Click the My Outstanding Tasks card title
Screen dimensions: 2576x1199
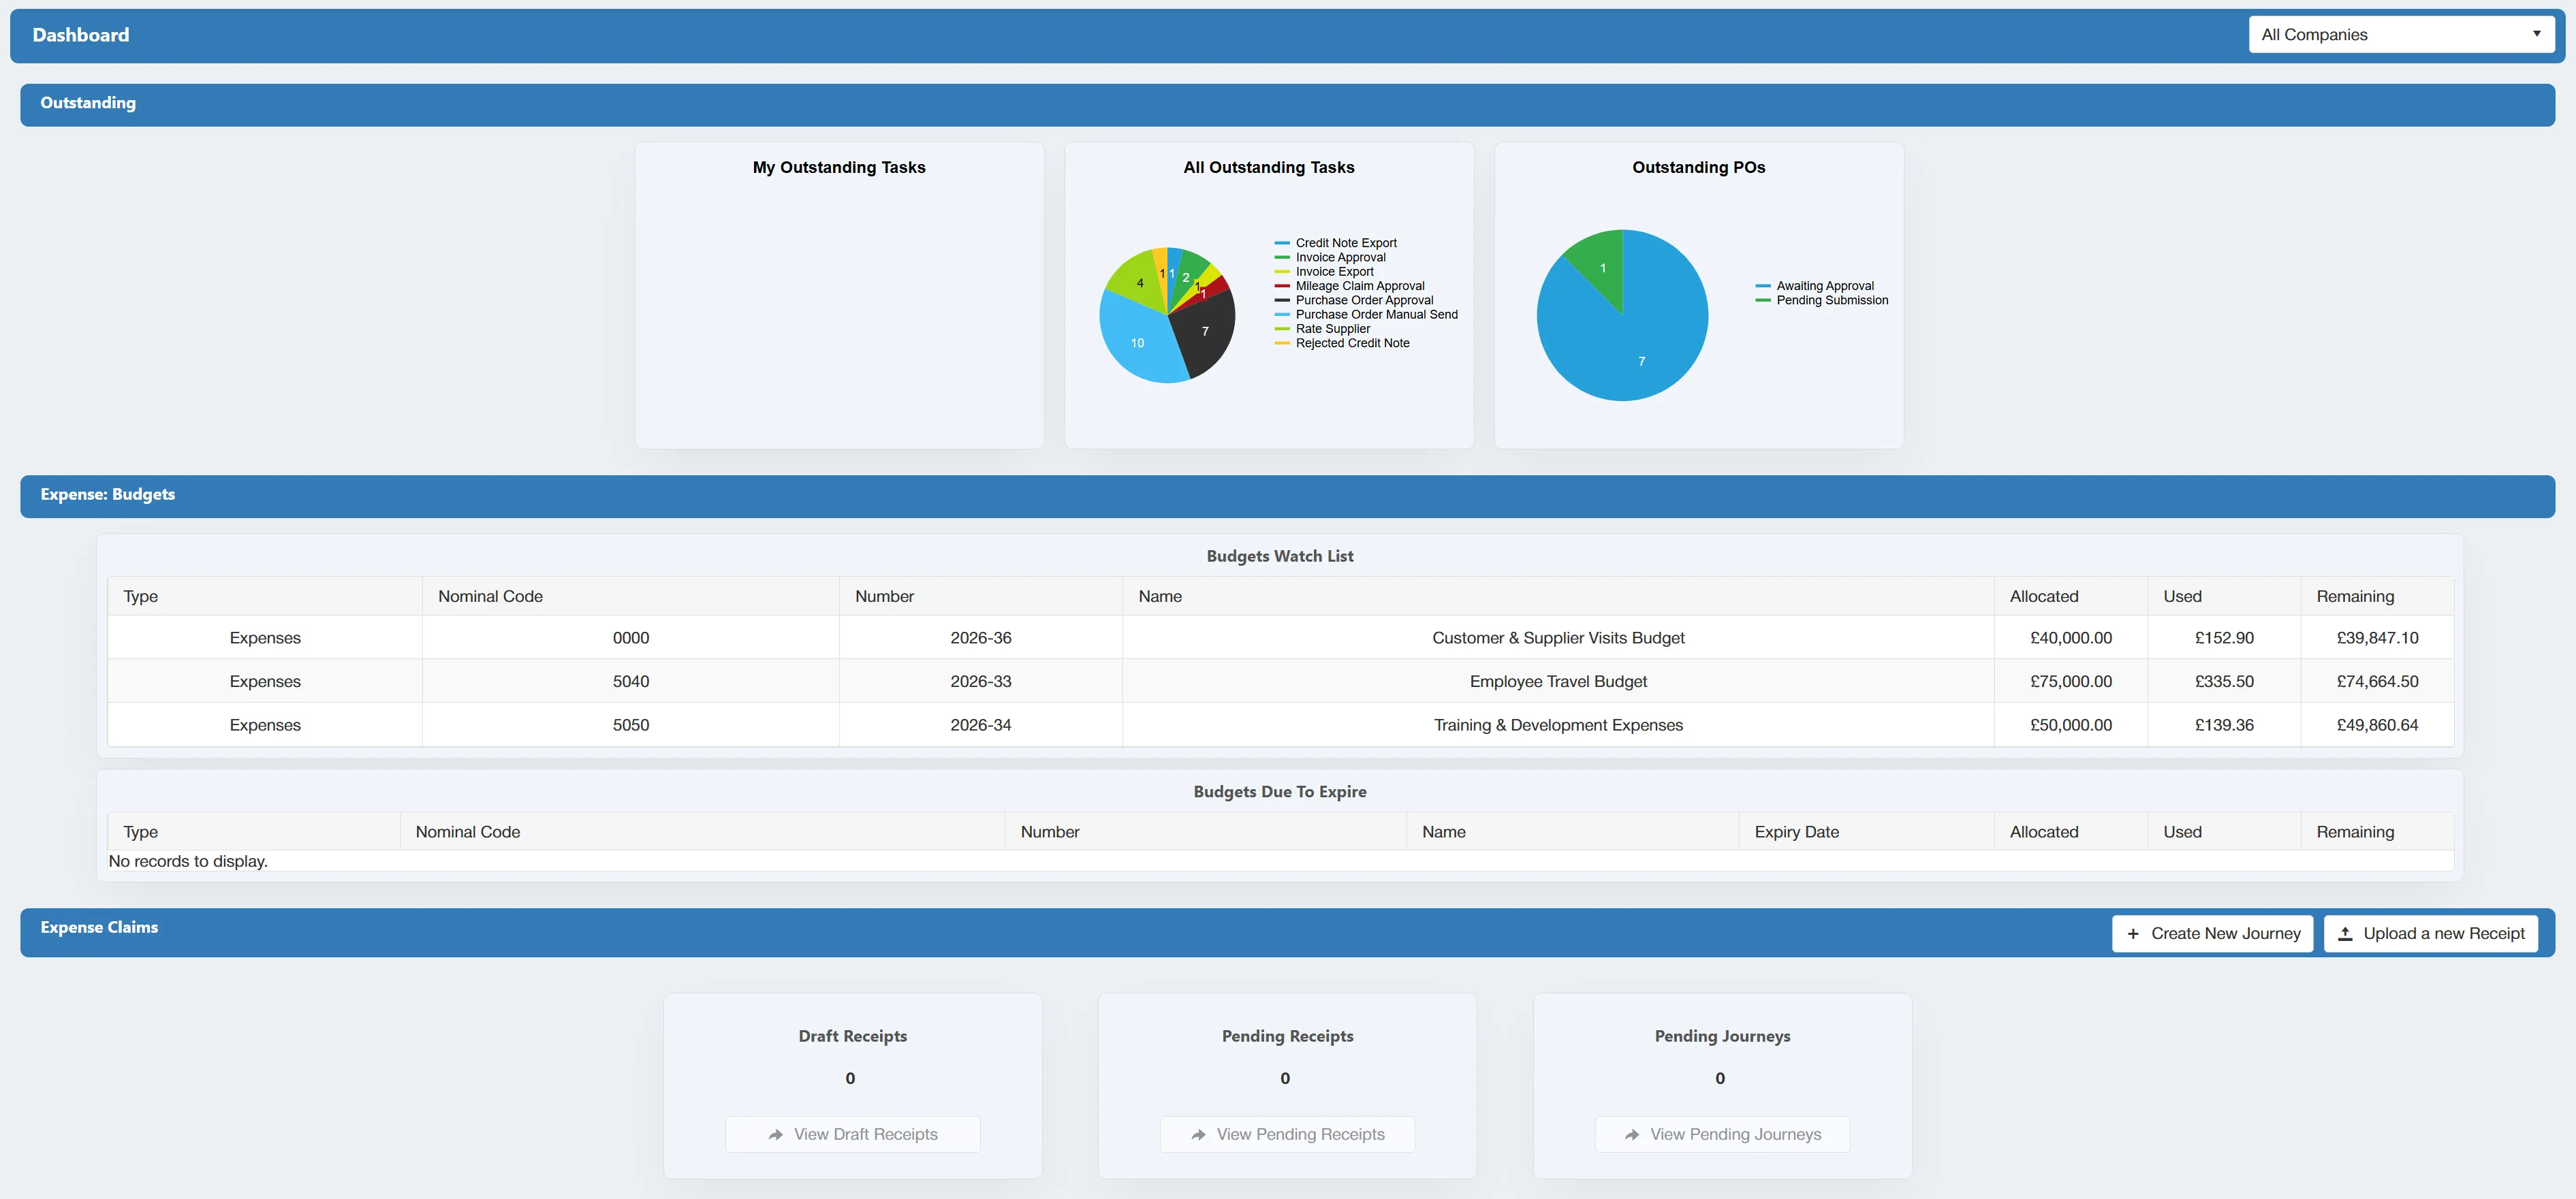point(839,168)
